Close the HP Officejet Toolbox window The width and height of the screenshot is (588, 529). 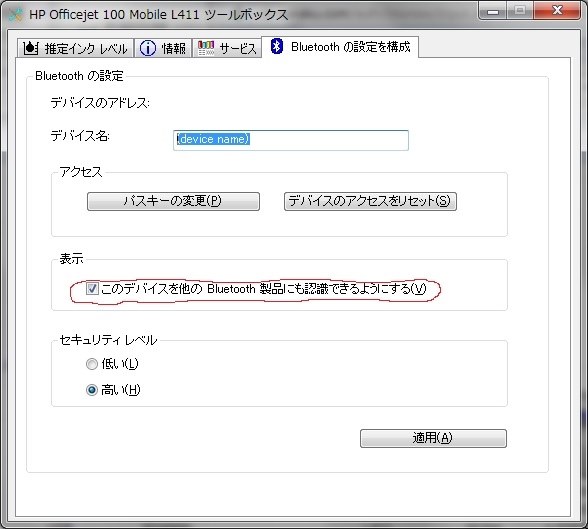(557, 11)
